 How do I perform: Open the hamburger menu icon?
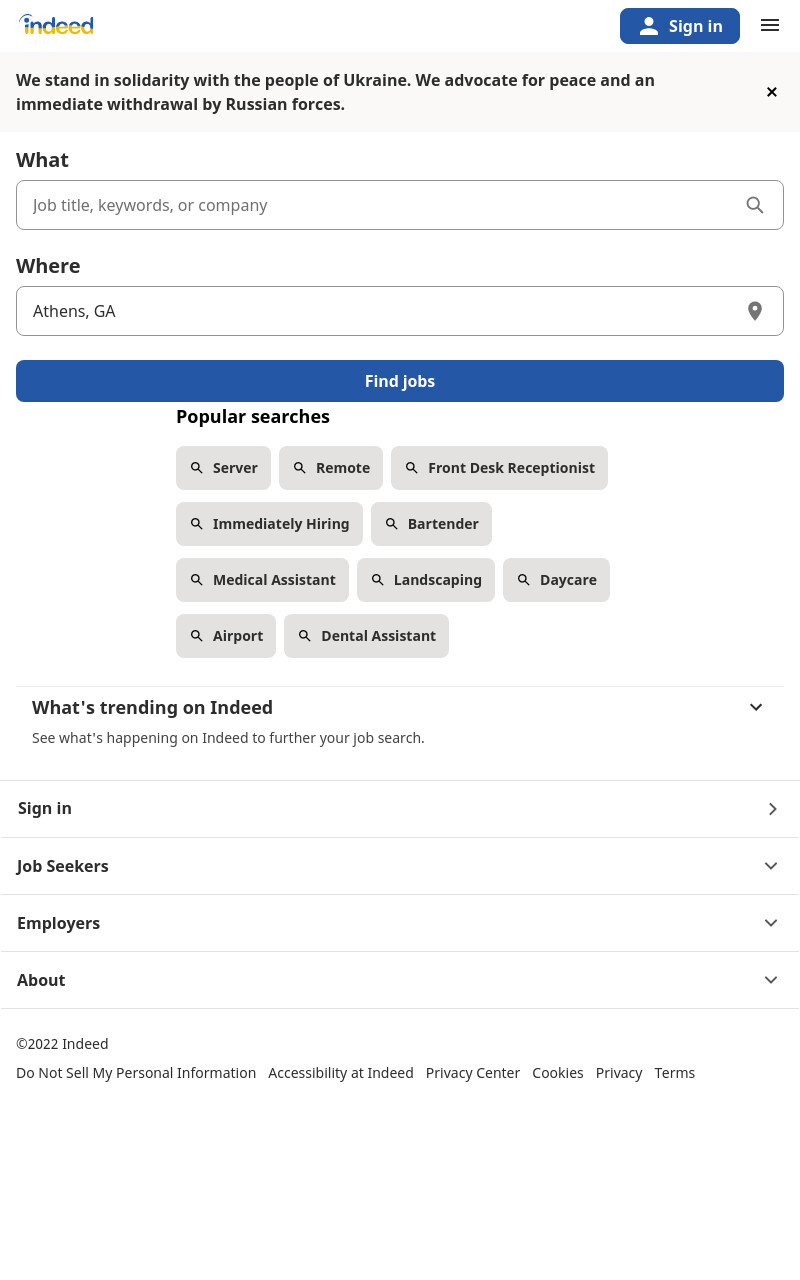tap(770, 26)
